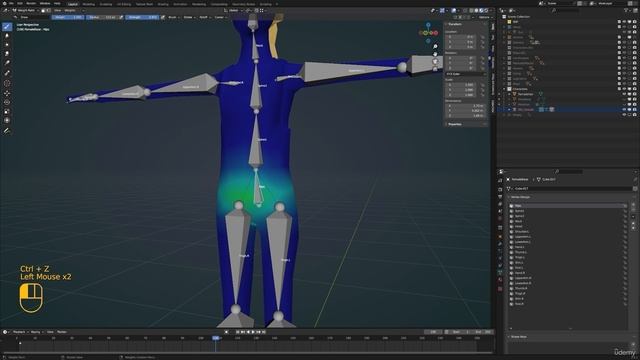The height and width of the screenshot is (360, 640).
Task: Open the Cursor settings dropdown
Action: click(x=220, y=17)
